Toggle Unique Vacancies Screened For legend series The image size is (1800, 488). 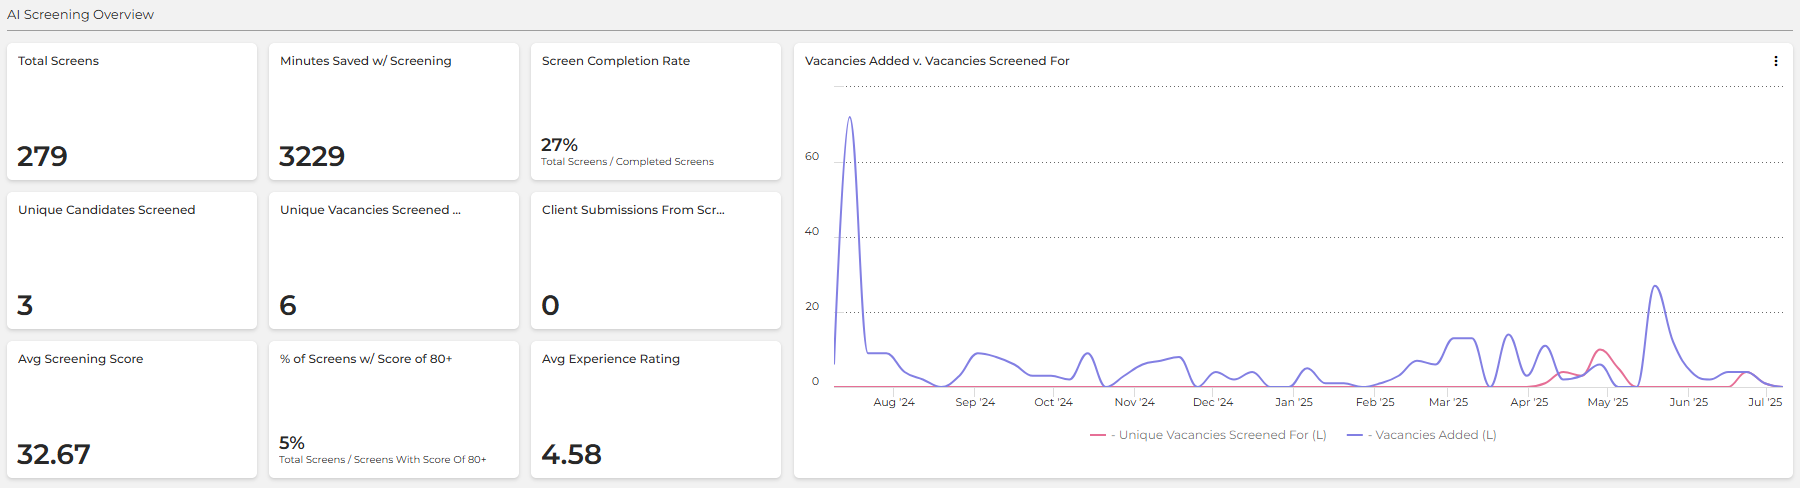click(1221, 435)
